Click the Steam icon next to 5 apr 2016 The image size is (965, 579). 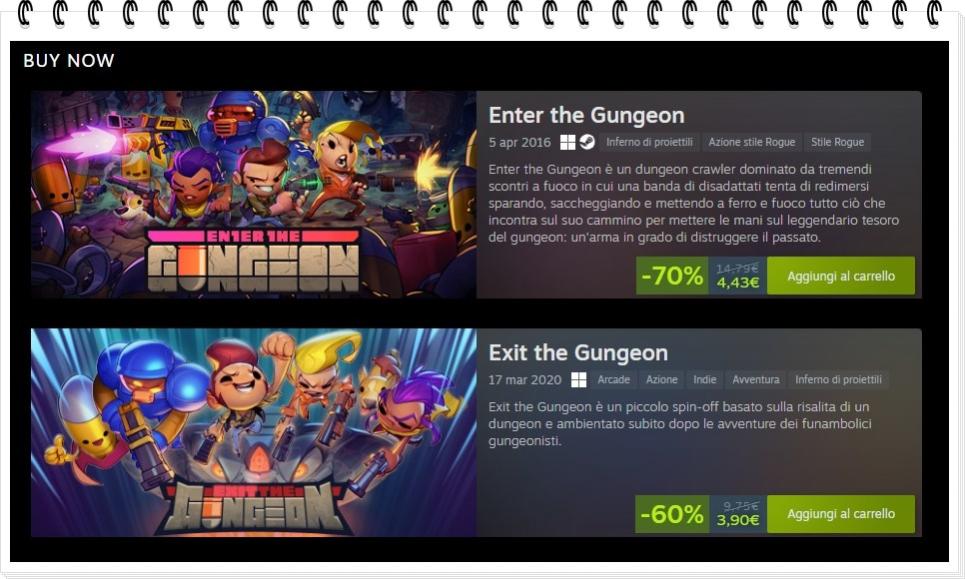click(x=587, y=143)
